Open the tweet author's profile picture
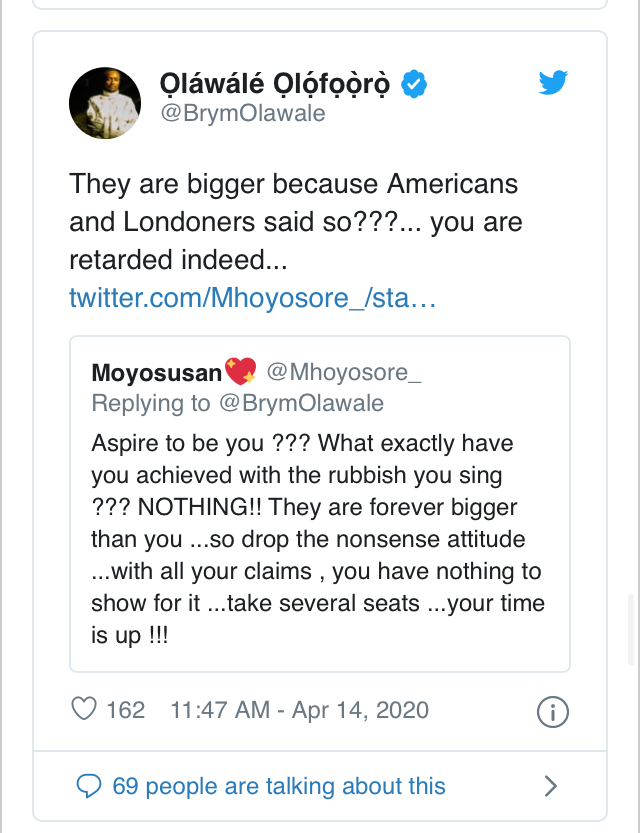The image size is (640, 833). tap(104, 103)
